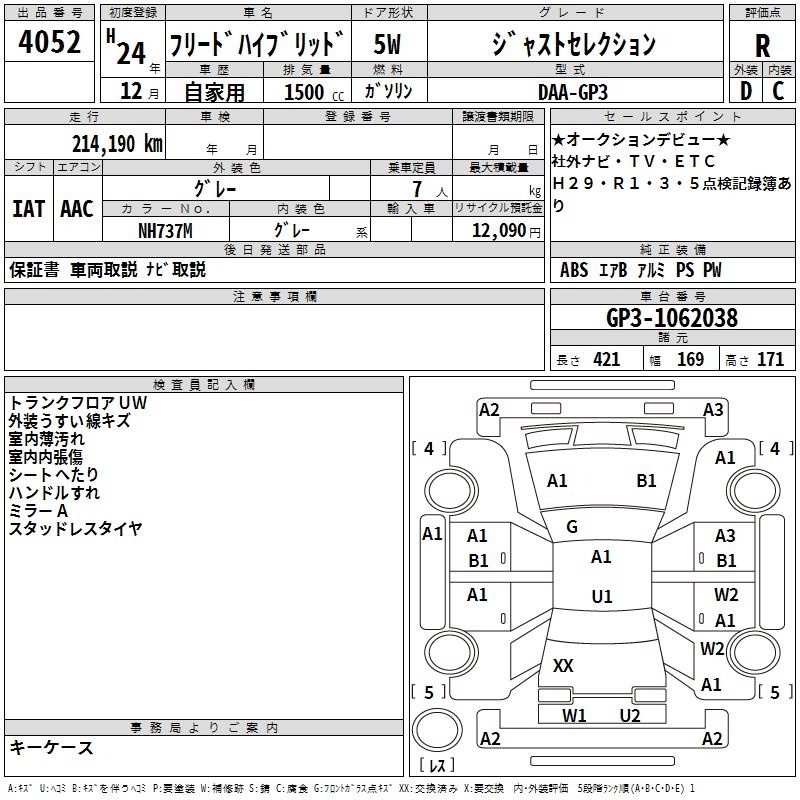Image resolution: width=800 pixels, height=800 pixels.
Task: Select the A3 marker at the front corner
Action: click(712, 409)
